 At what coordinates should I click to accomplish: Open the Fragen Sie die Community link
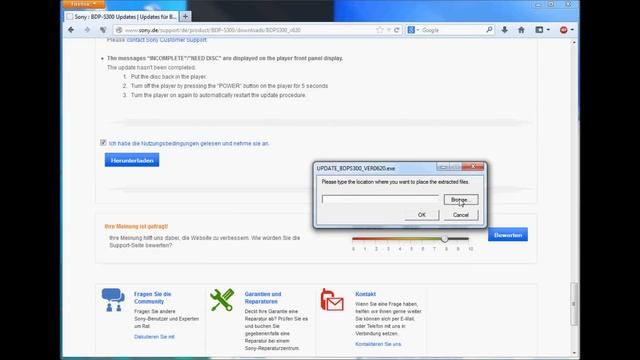[x=152, y=298]
